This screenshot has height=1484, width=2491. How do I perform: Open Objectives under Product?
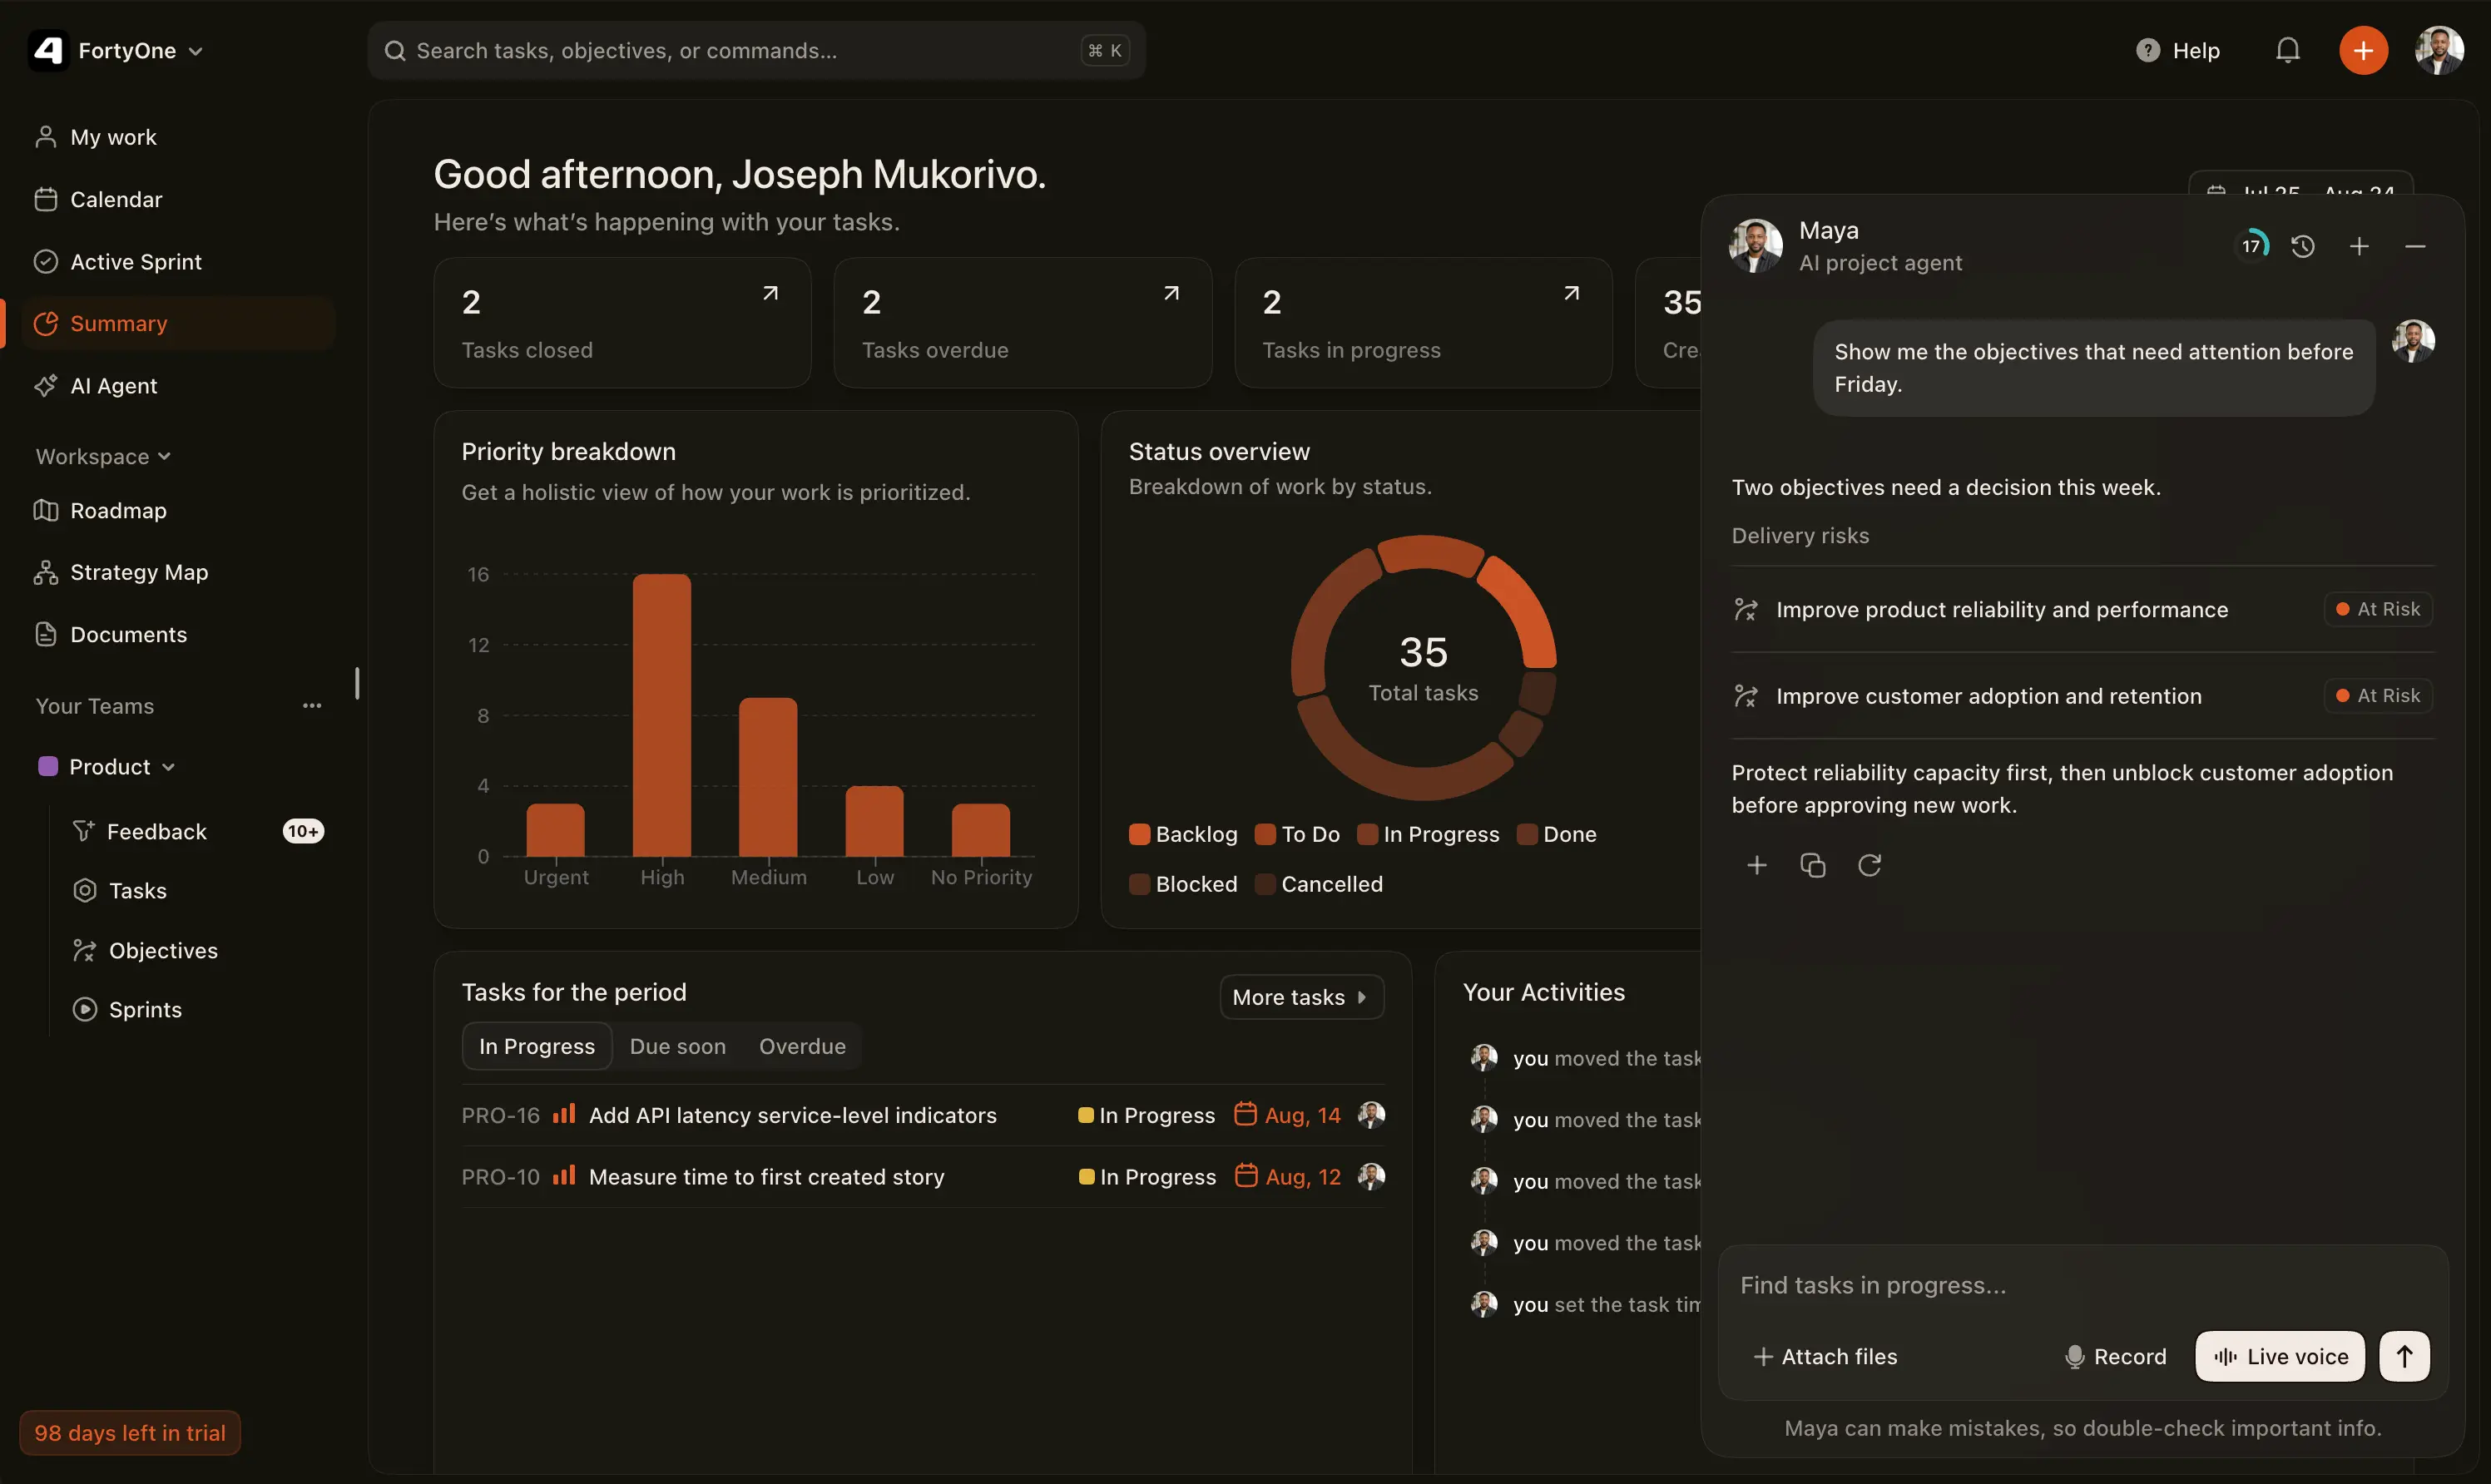(x=198, y=950)
